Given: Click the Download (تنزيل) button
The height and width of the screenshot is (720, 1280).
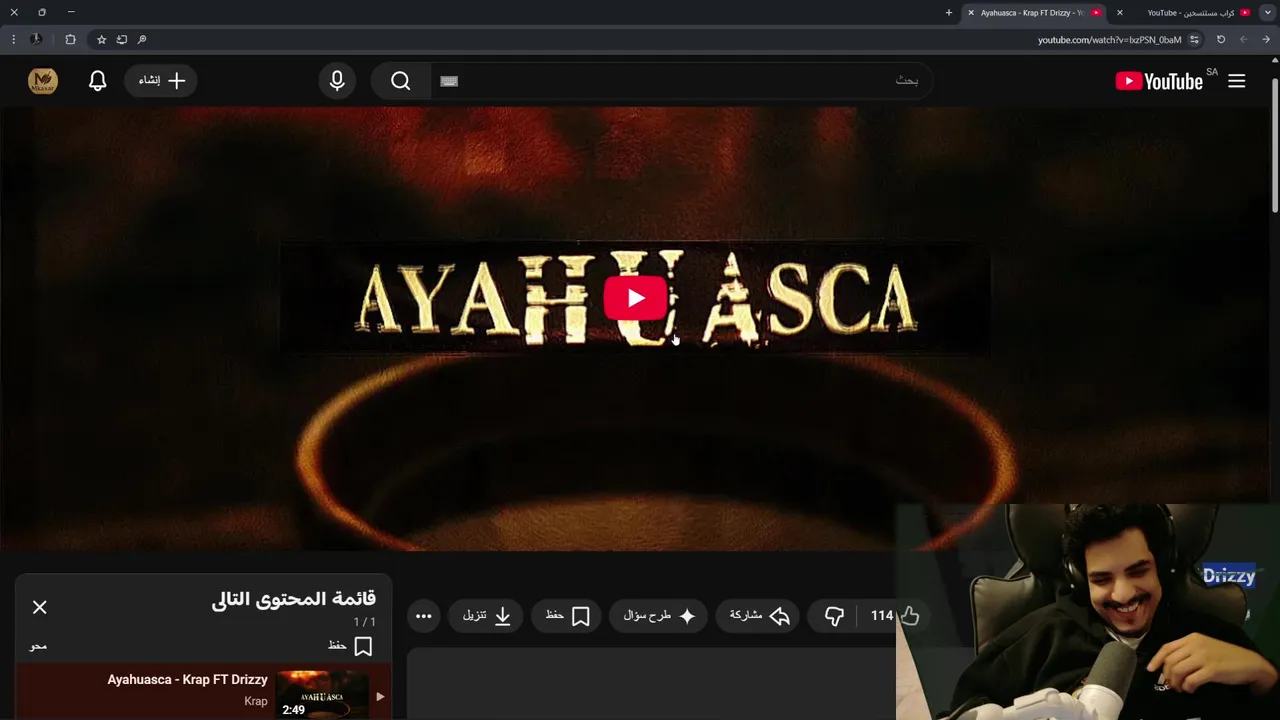Looking at the screenshot, I should coord(486,616).
